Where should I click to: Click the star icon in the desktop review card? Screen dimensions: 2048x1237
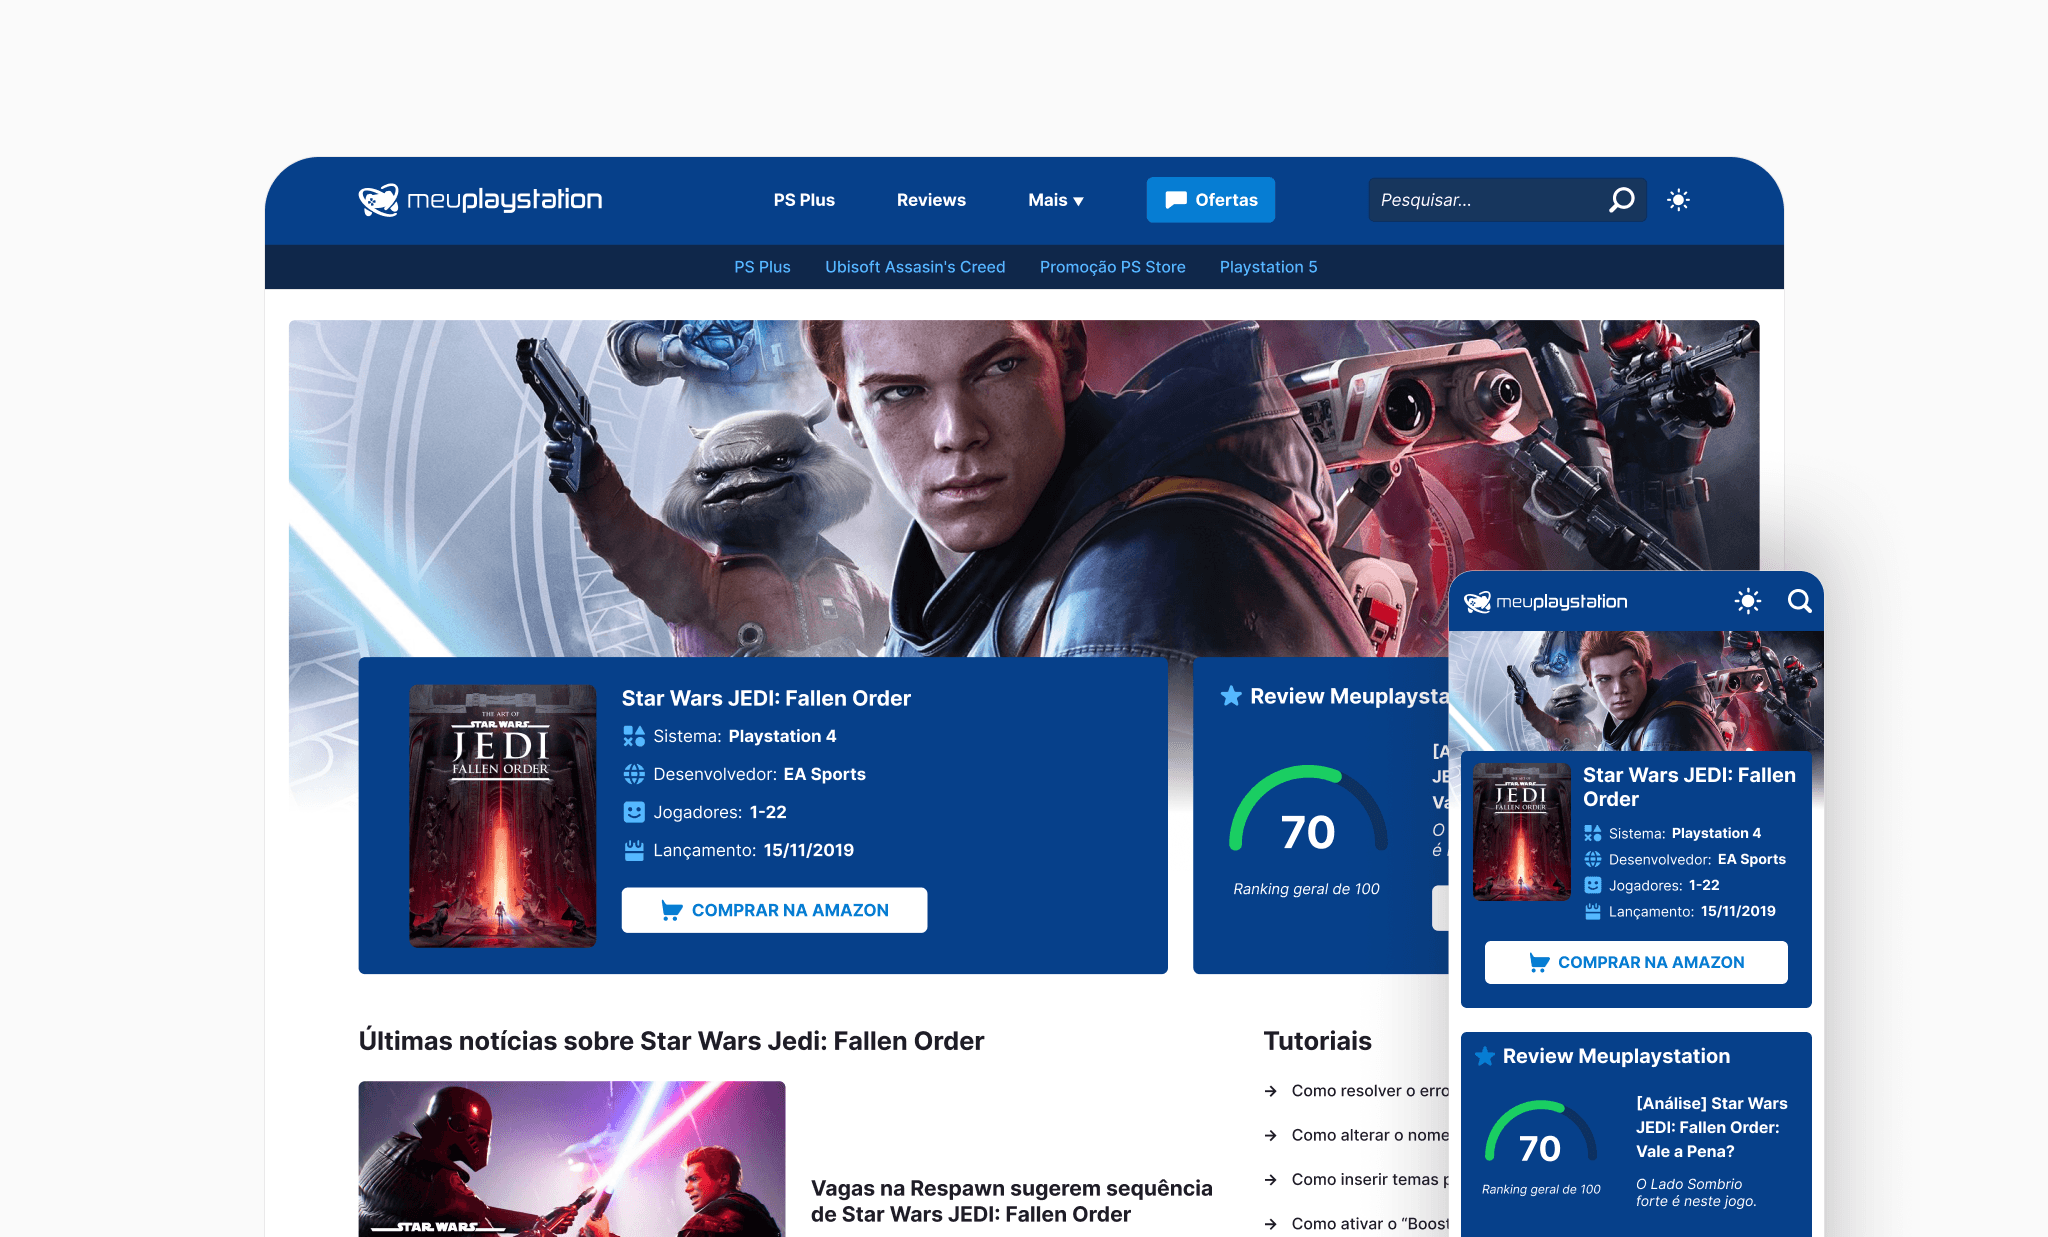tap(1231, 696)
